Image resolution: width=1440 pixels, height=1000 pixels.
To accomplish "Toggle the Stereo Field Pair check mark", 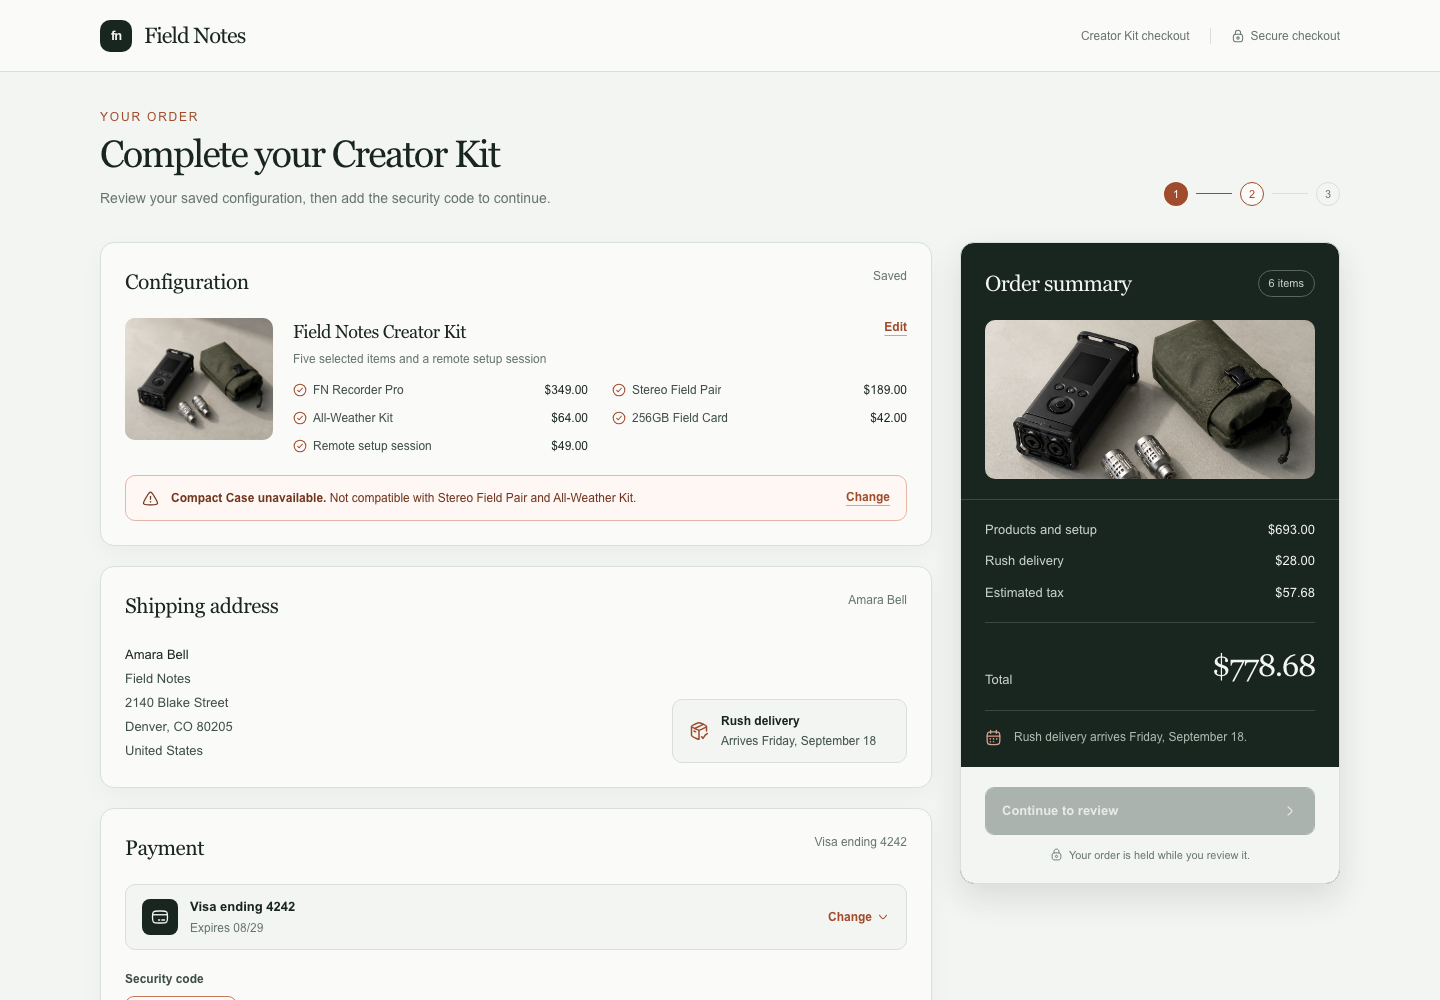I will 619,390.
